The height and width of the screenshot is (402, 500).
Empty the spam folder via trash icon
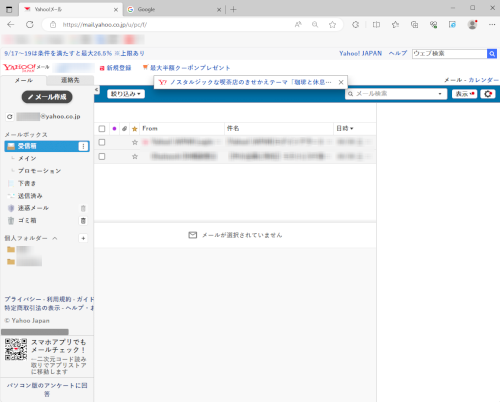coord(83,208)
